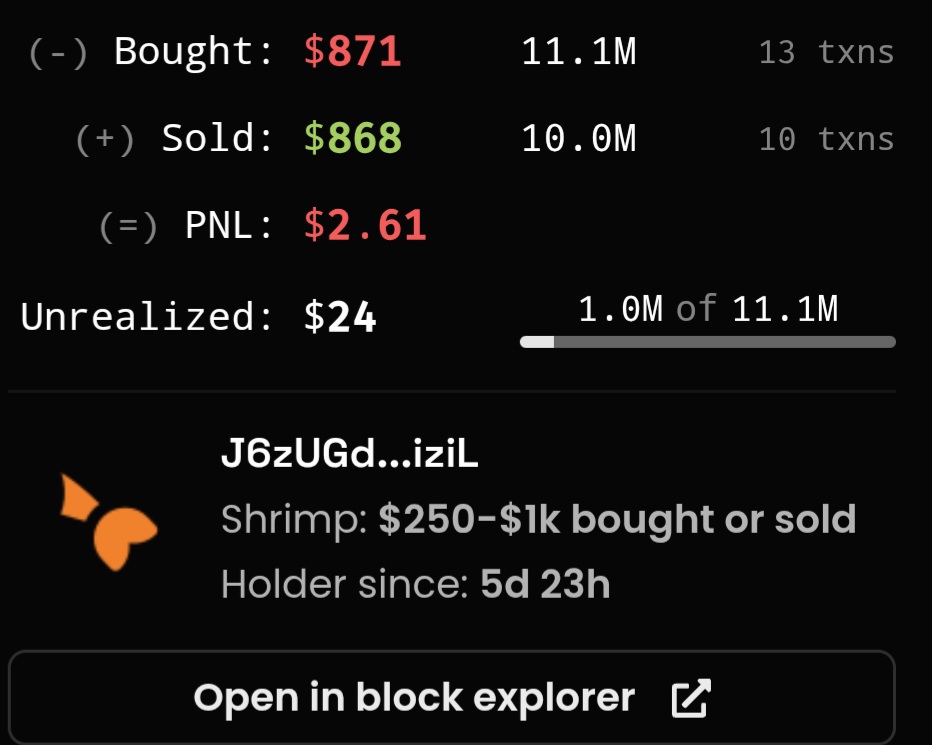Click the Holder since 5d 23h text
This screenshot has width=932, height=745.
pos(415,584)
